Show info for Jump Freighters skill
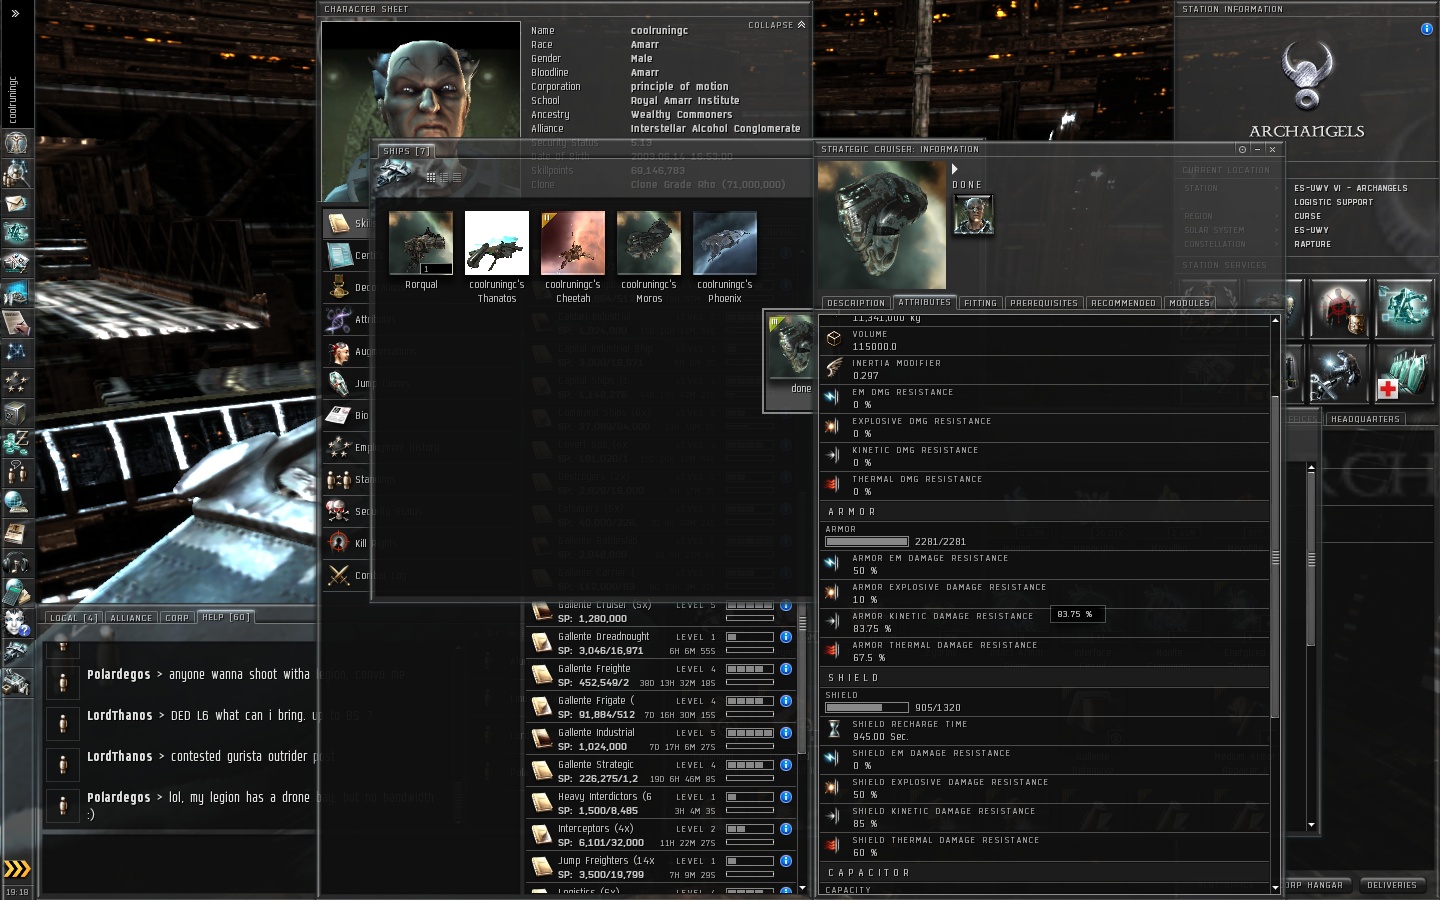This screenshot has width=1440, height=900. [786, 861]
